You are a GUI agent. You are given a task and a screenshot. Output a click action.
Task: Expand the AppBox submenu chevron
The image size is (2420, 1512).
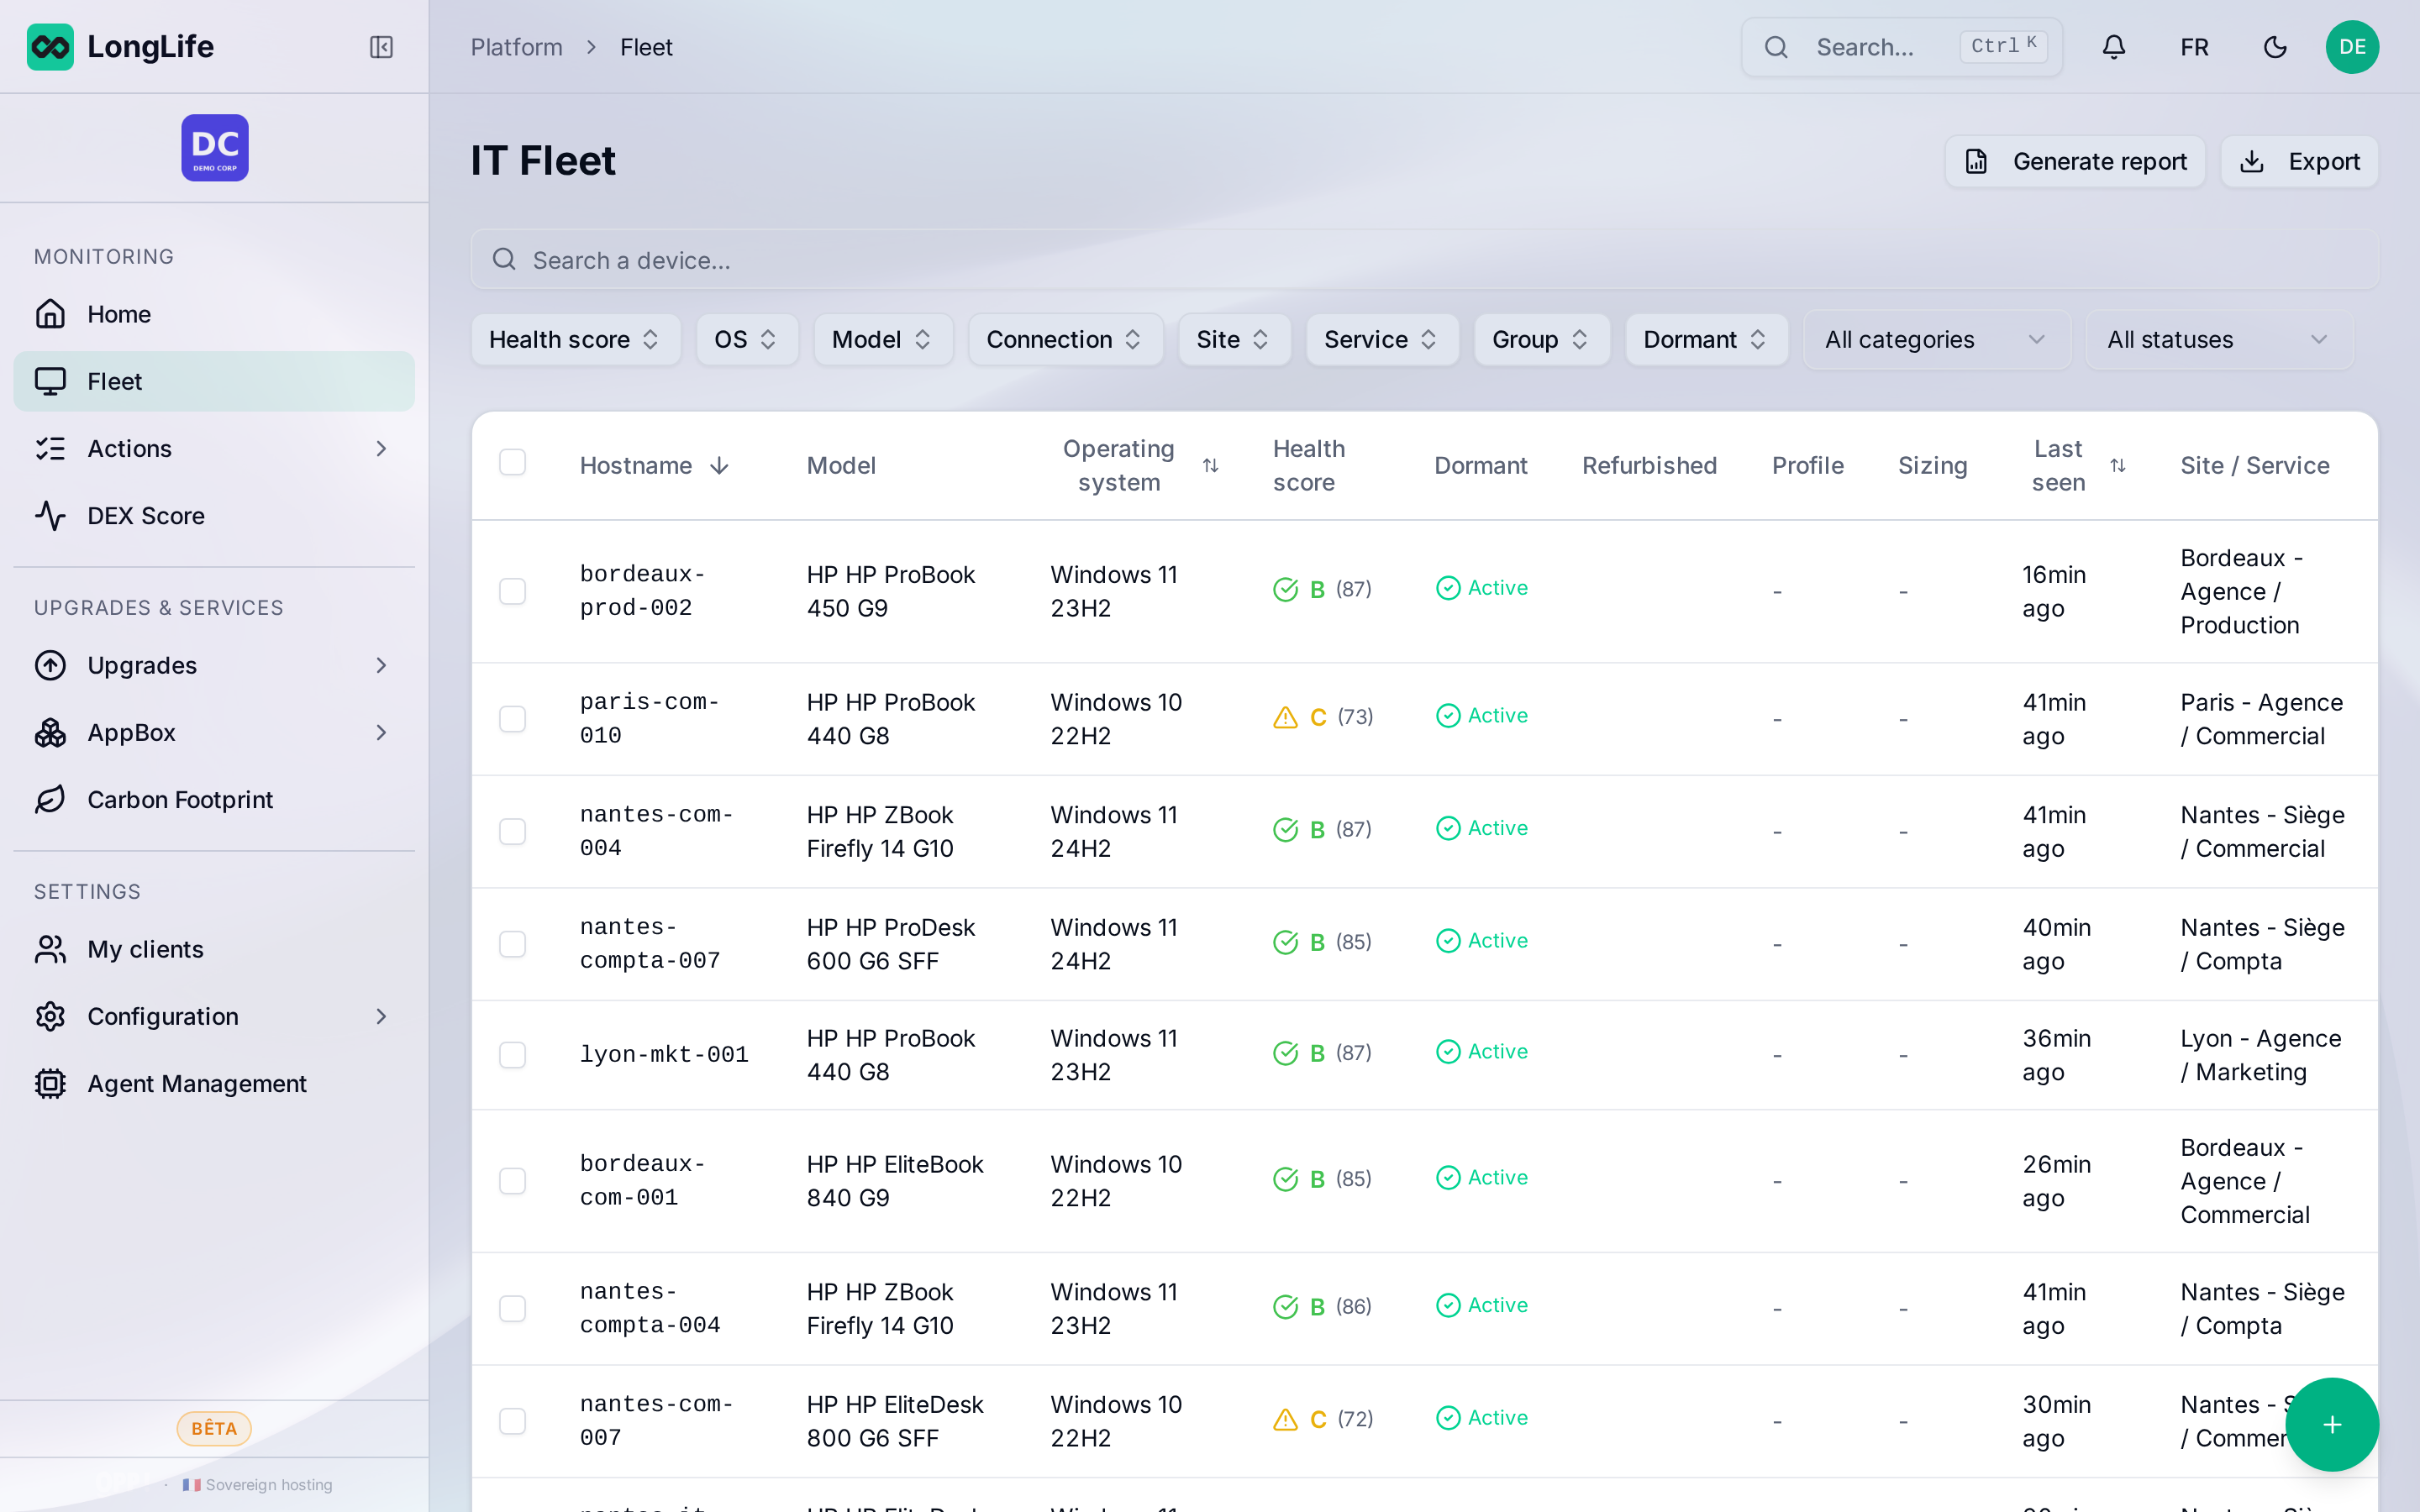(x=381, y=733)
